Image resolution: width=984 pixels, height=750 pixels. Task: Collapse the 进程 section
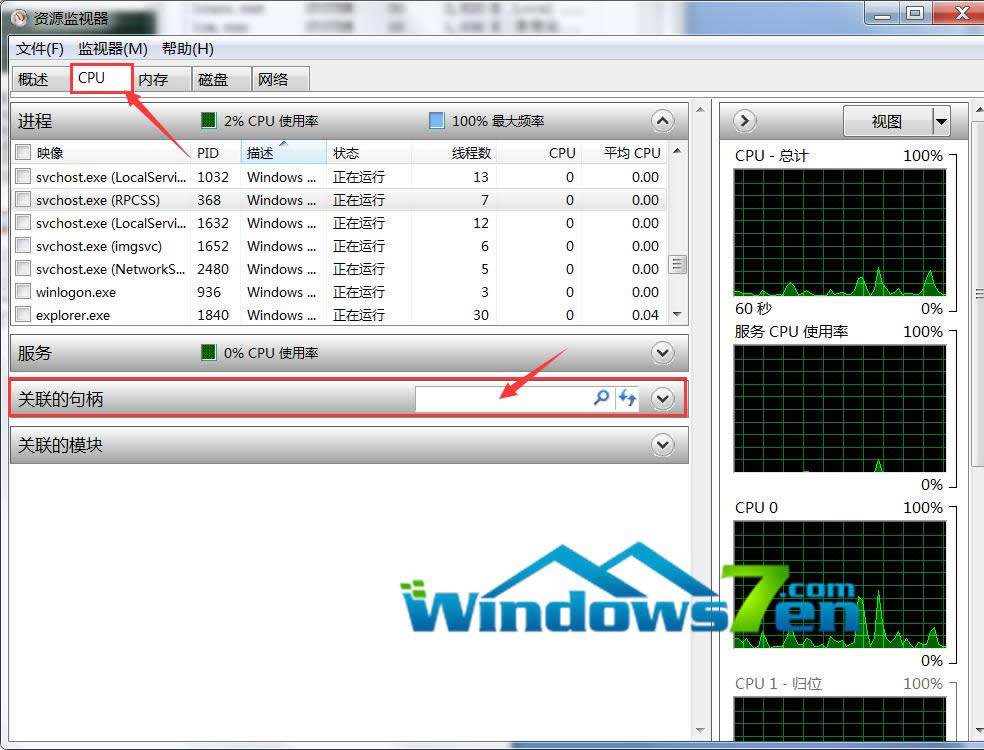click(662, 121)
